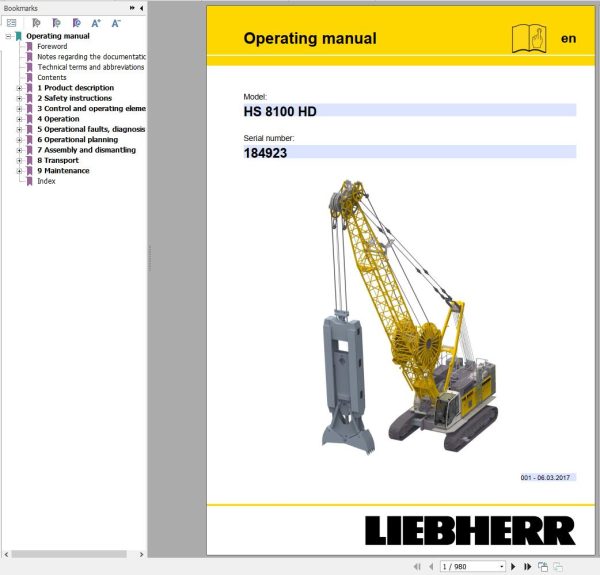
Task: Click the Contents bookmark icon
Action: 29,77
